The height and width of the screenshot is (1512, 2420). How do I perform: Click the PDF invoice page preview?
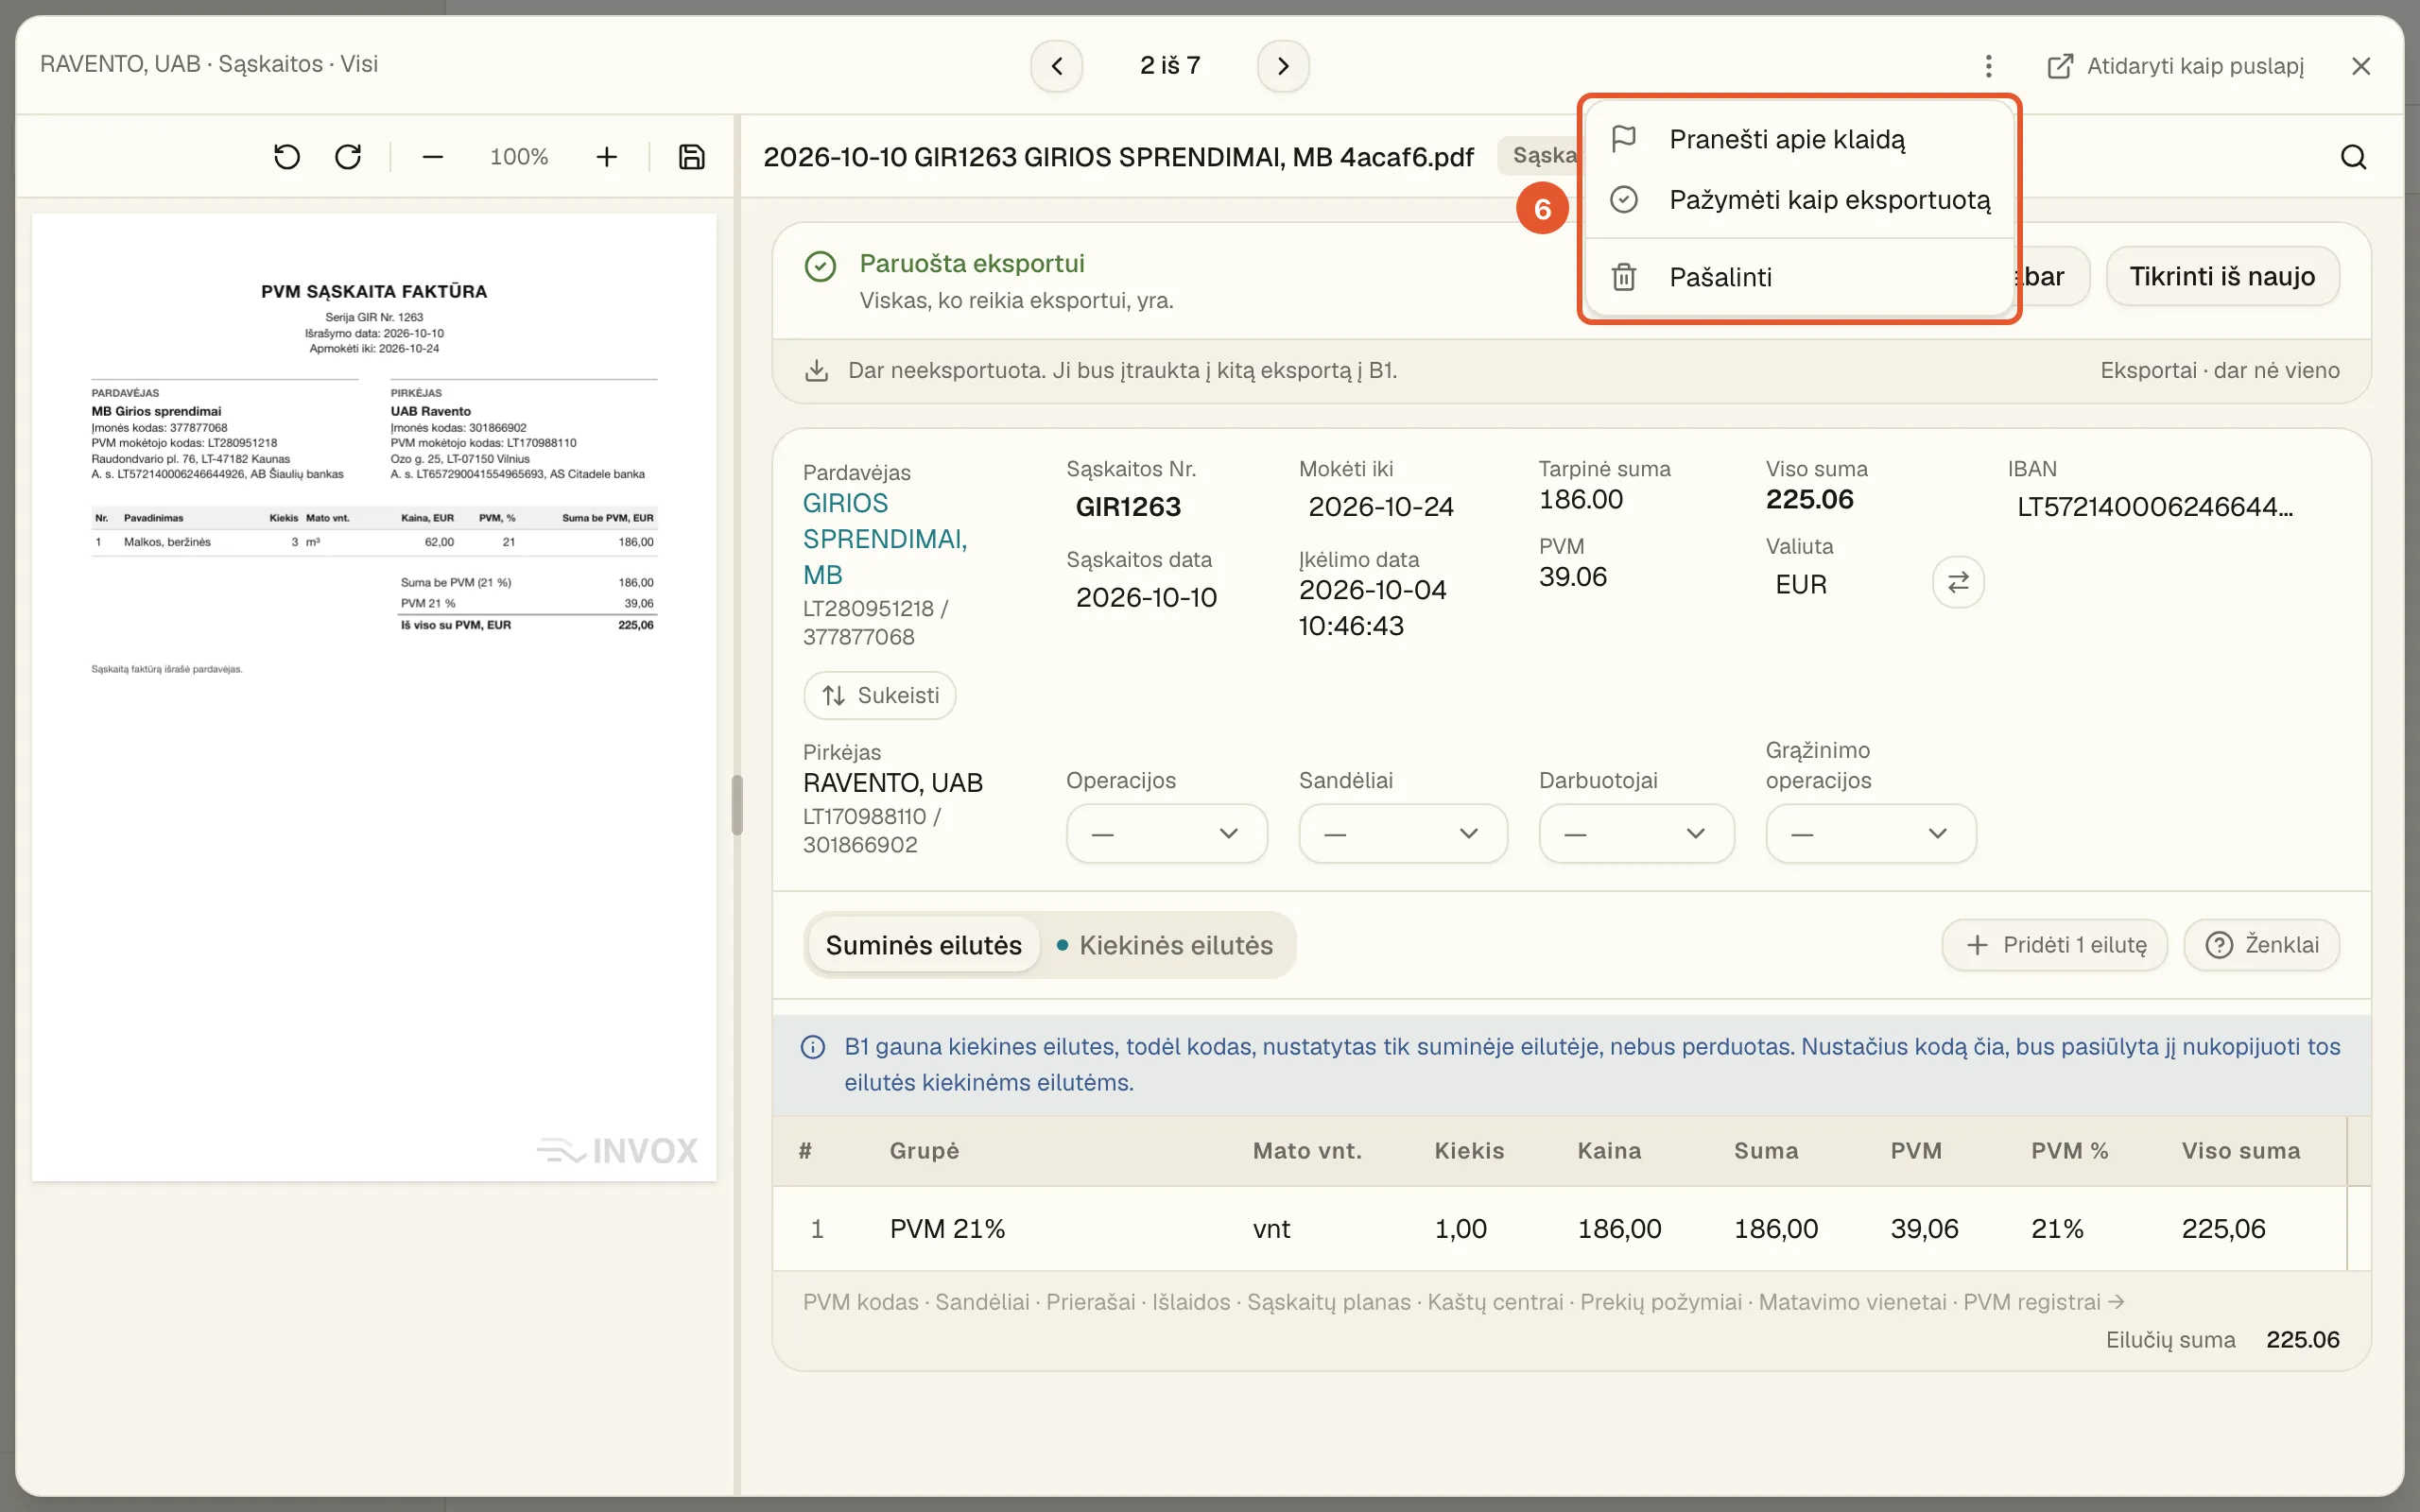coord(374,697)
